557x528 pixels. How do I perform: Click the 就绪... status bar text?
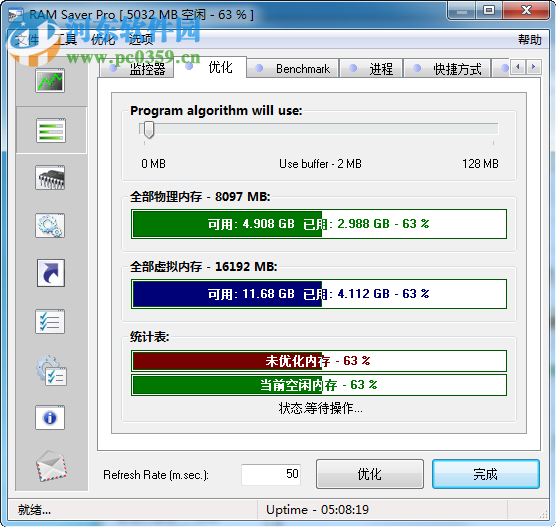(34, 510)
